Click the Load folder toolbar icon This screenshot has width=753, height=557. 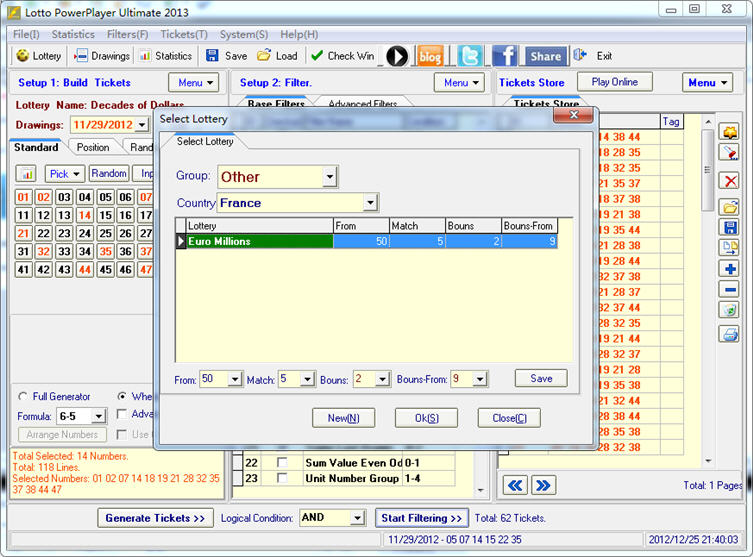tap(264, 55)
